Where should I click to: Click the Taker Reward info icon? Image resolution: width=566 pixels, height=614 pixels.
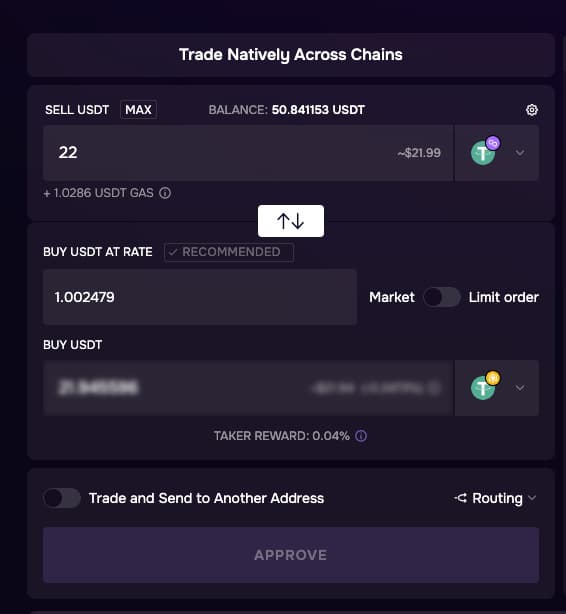[361, 436]
